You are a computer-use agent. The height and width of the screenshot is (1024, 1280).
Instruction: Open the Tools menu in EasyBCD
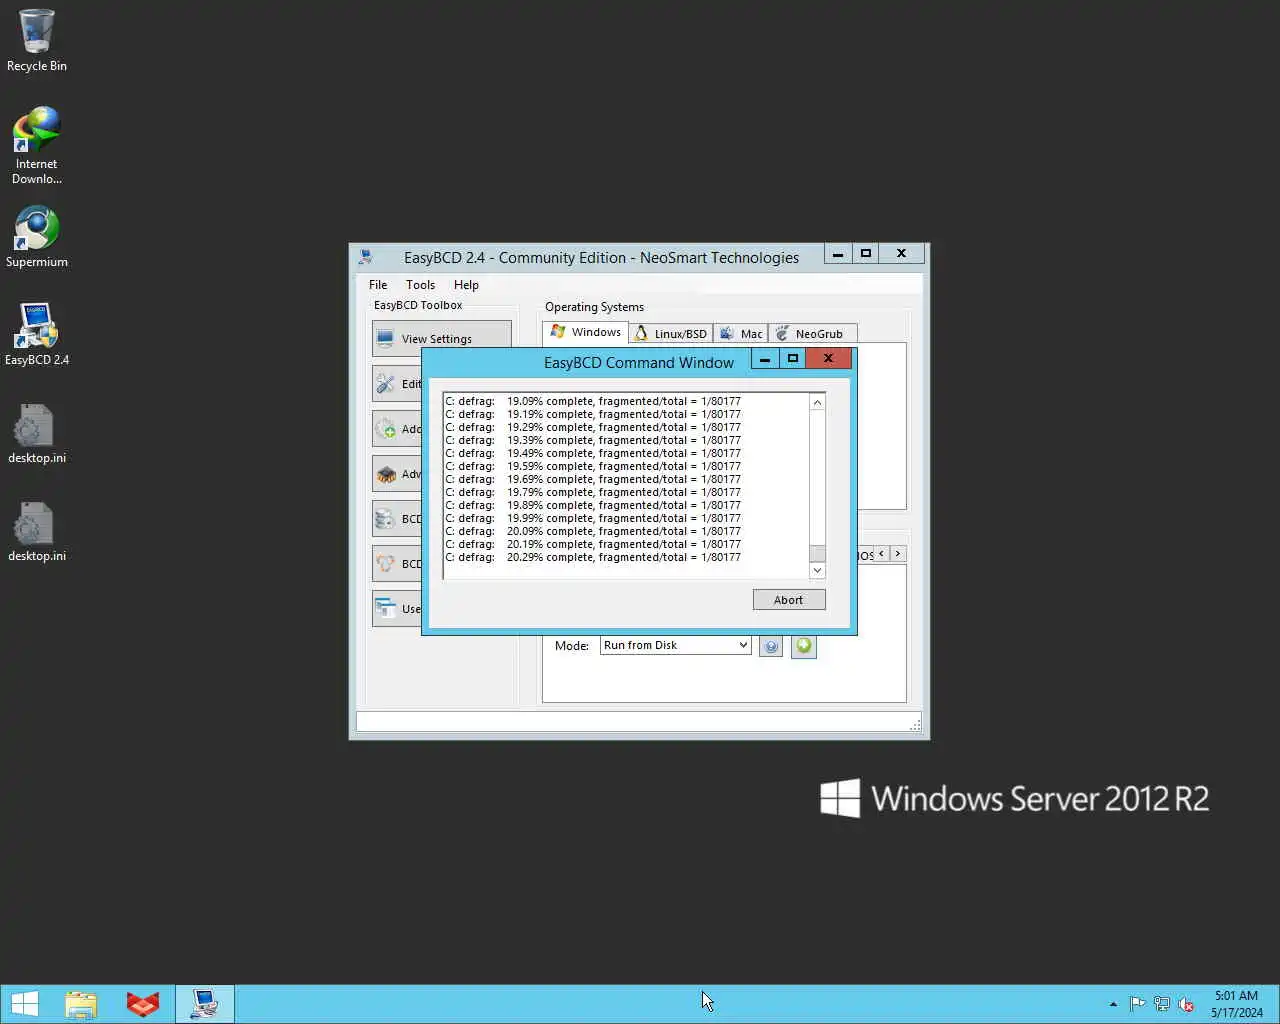tap(420, 285)
